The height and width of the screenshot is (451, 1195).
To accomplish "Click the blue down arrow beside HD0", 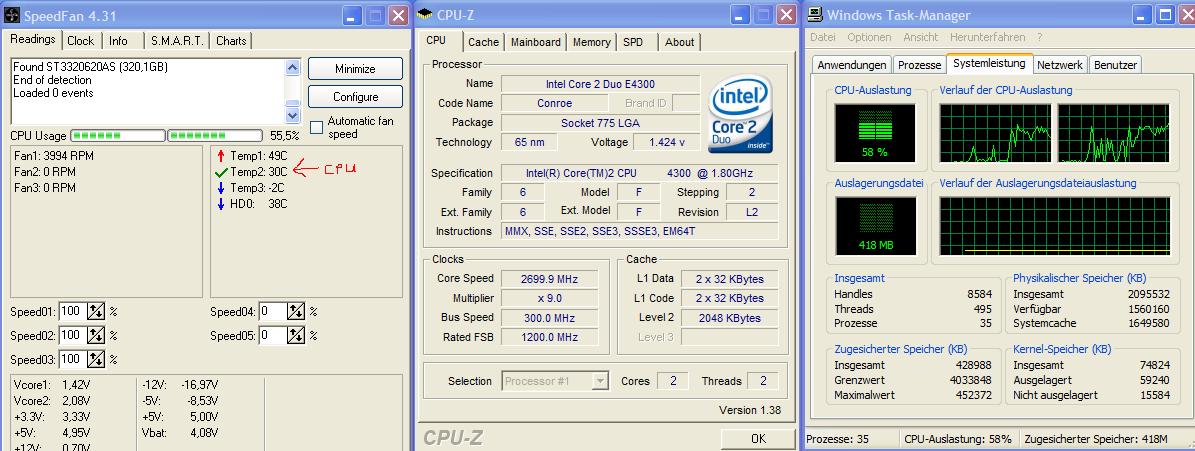I will (221, 204).
